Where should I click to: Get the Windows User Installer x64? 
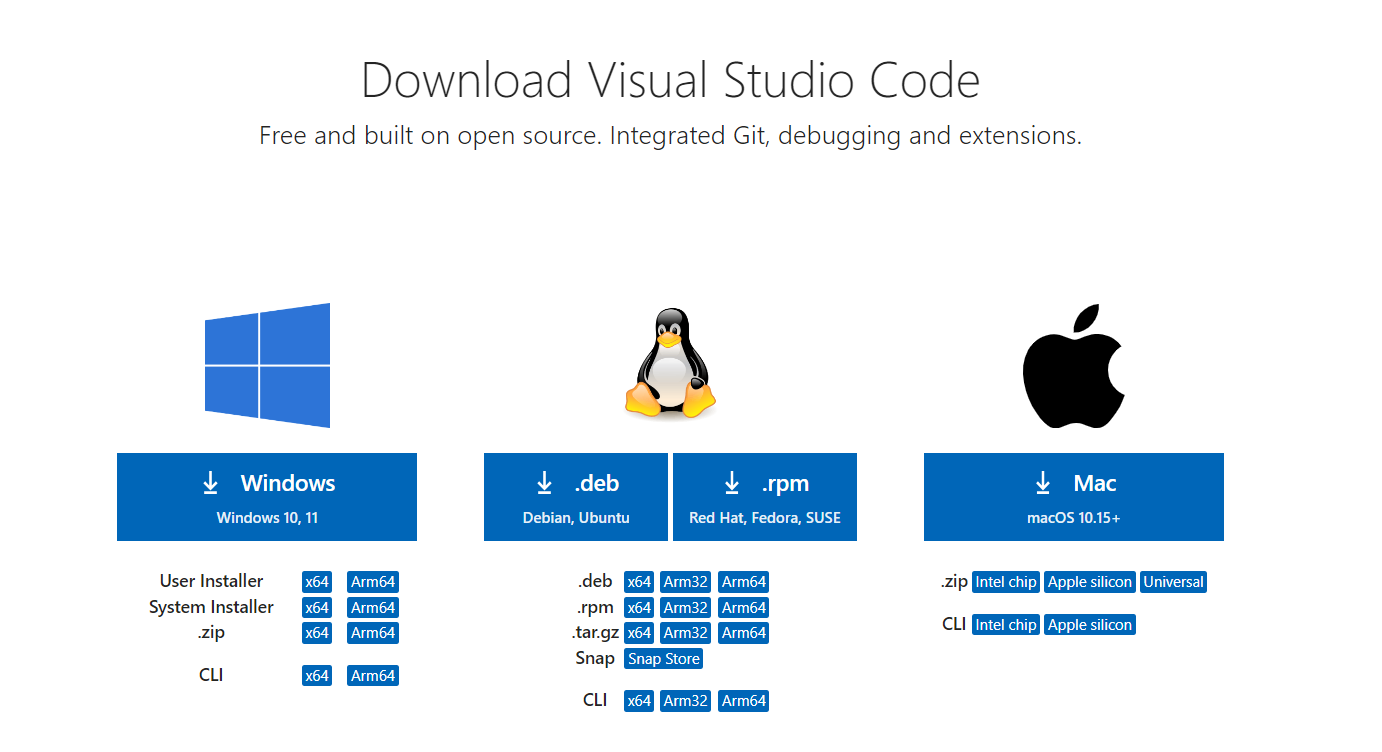pyautogui.click(x=317, y=582)
